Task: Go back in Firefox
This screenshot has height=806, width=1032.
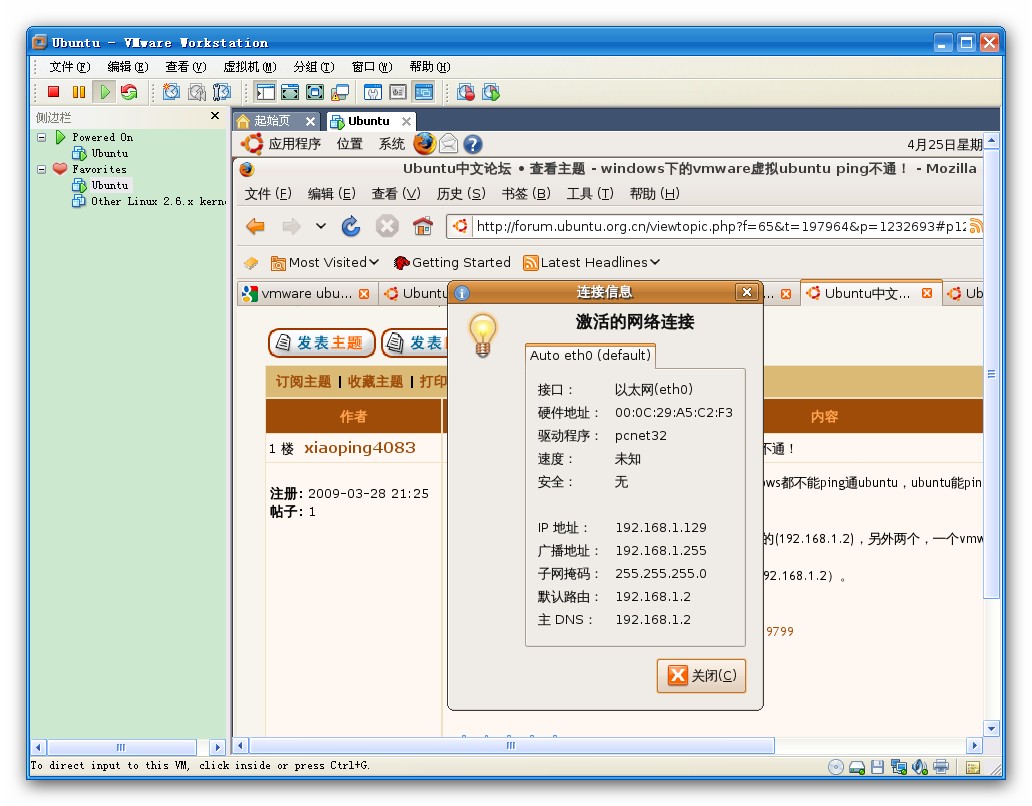Action: 255,226
